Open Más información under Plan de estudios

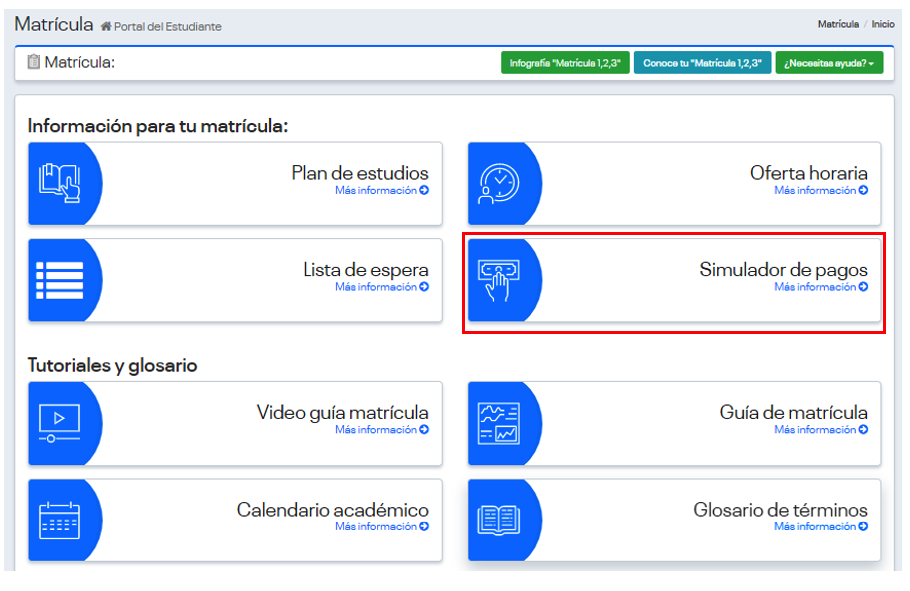click(x=381, y=191)
